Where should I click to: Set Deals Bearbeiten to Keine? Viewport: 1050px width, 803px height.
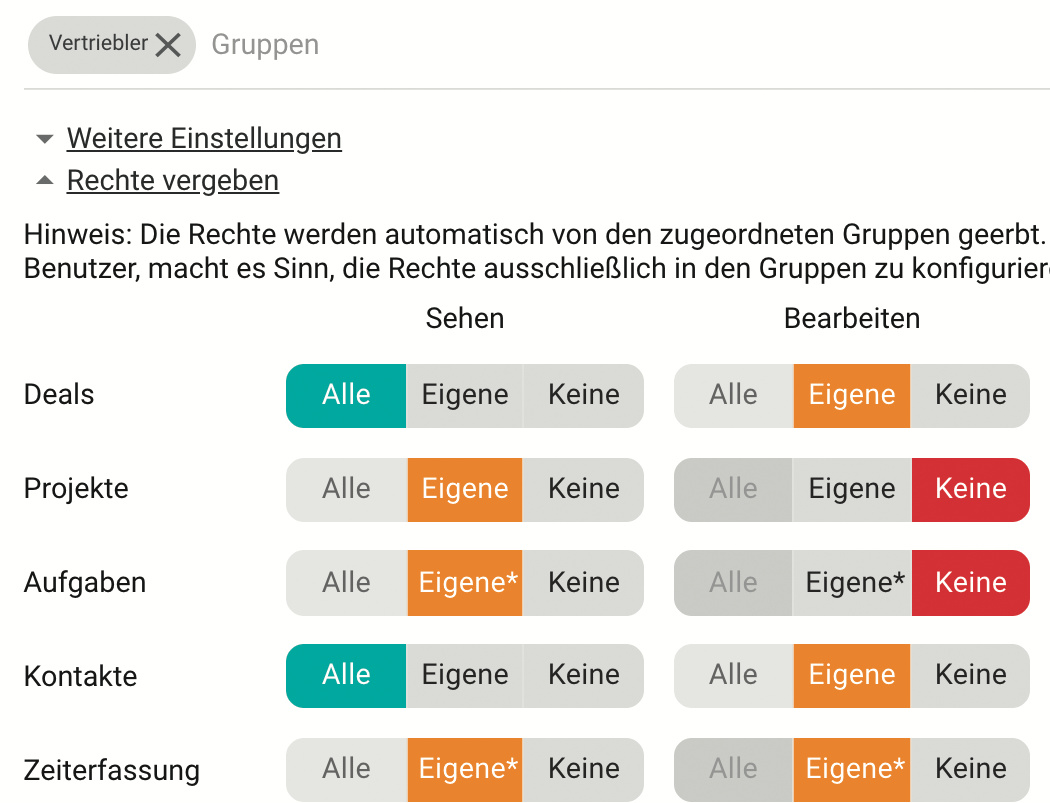pos(970,395)
